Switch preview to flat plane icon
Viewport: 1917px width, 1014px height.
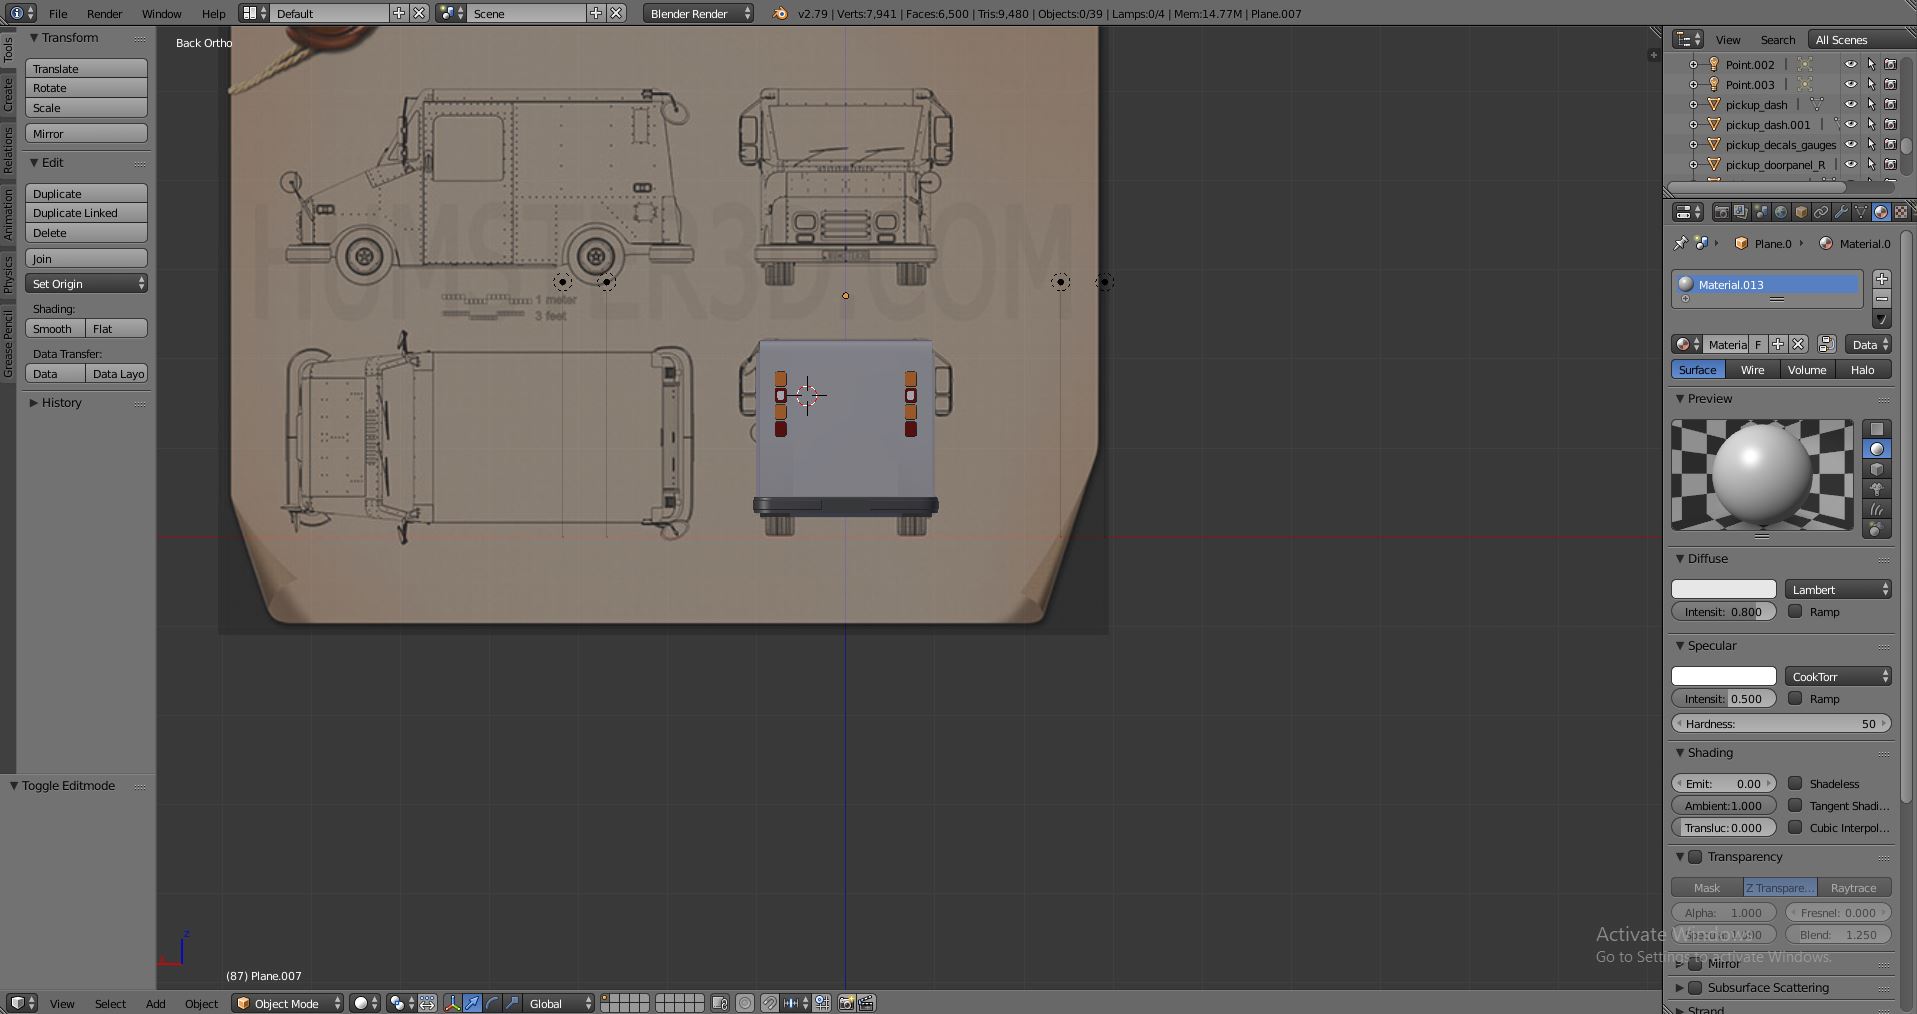coord(1877,429)
